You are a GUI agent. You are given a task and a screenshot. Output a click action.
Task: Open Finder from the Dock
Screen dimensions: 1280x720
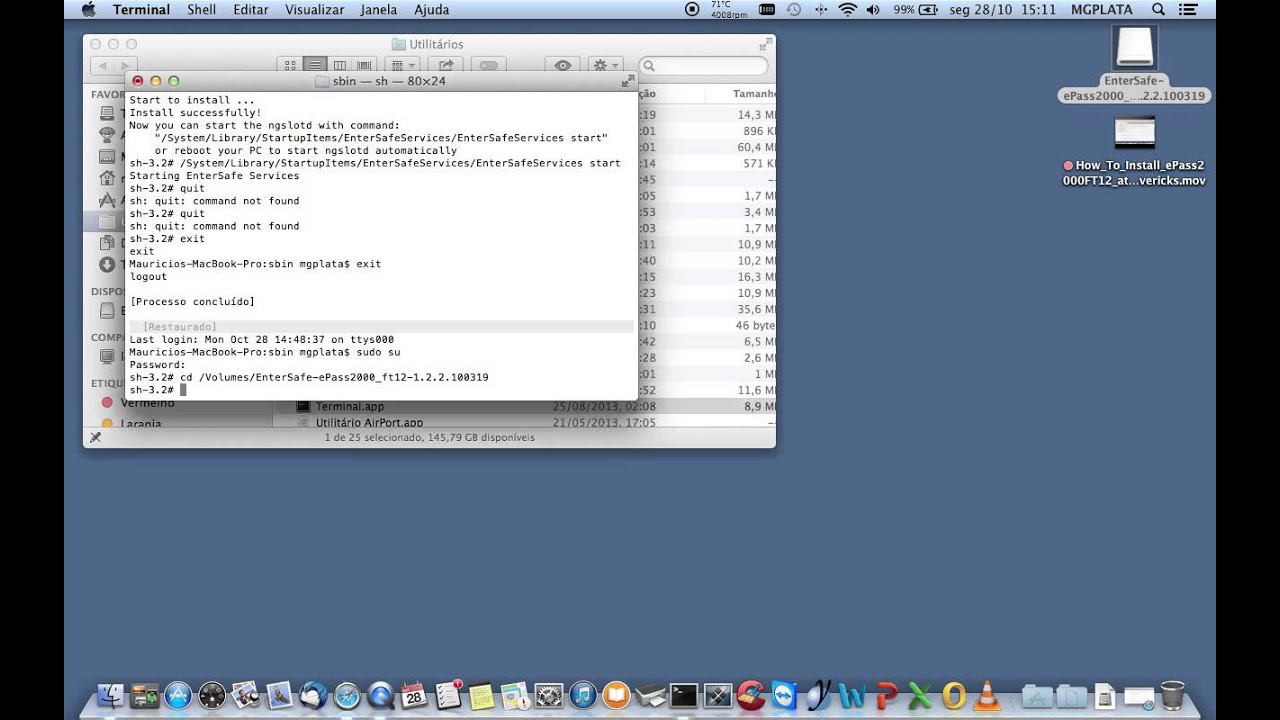click(x=111, y=695)
